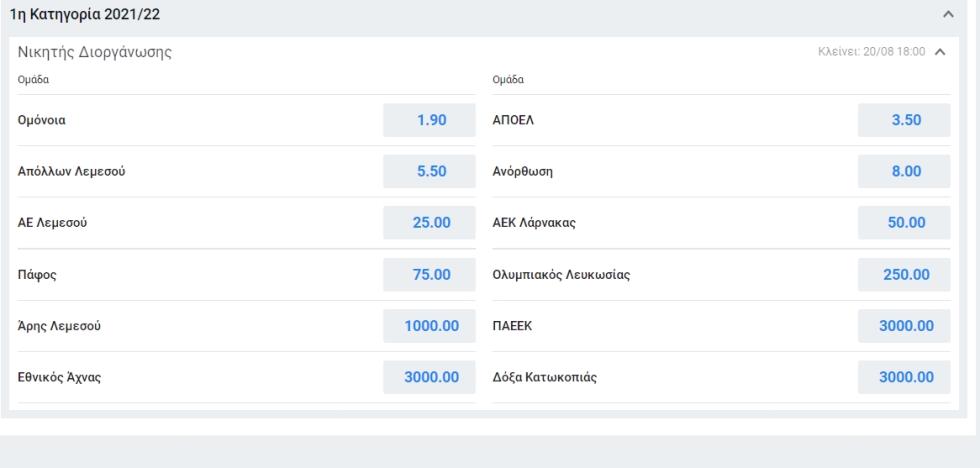Image resolution: width=980 pixels, height=468 pixels.
Task: Click the Ολυμπιακός Λευκωσίας team name
Action: pos(561,275)
